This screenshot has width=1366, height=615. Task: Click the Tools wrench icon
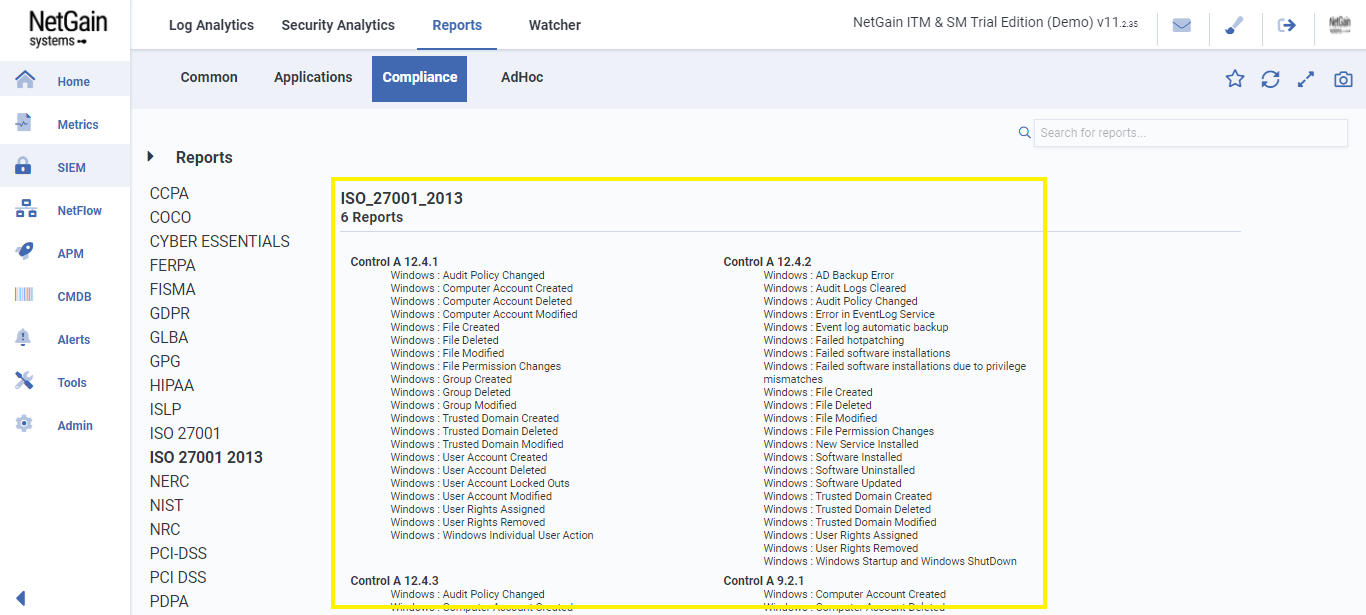point(24,381)
